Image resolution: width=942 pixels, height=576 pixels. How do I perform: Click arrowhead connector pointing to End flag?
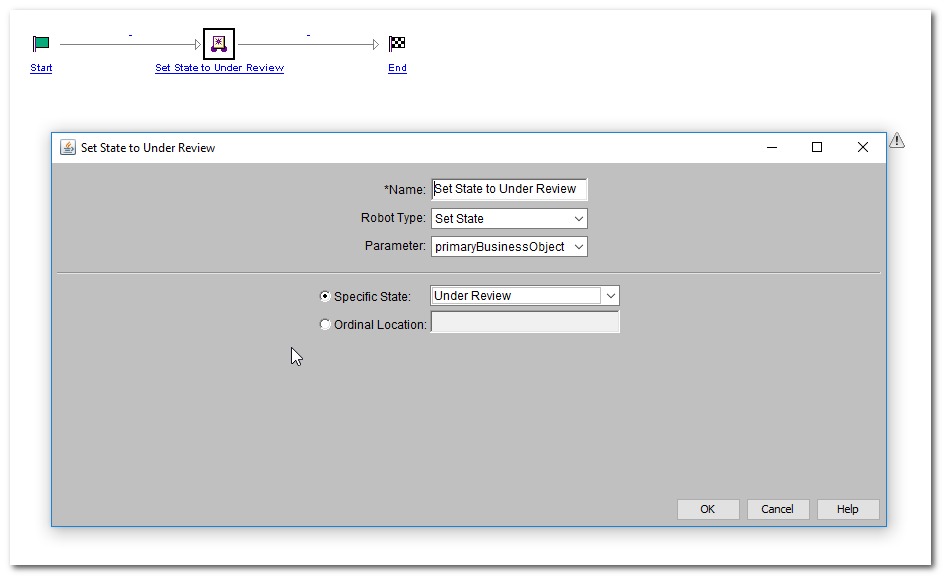[x=376, y=44]
